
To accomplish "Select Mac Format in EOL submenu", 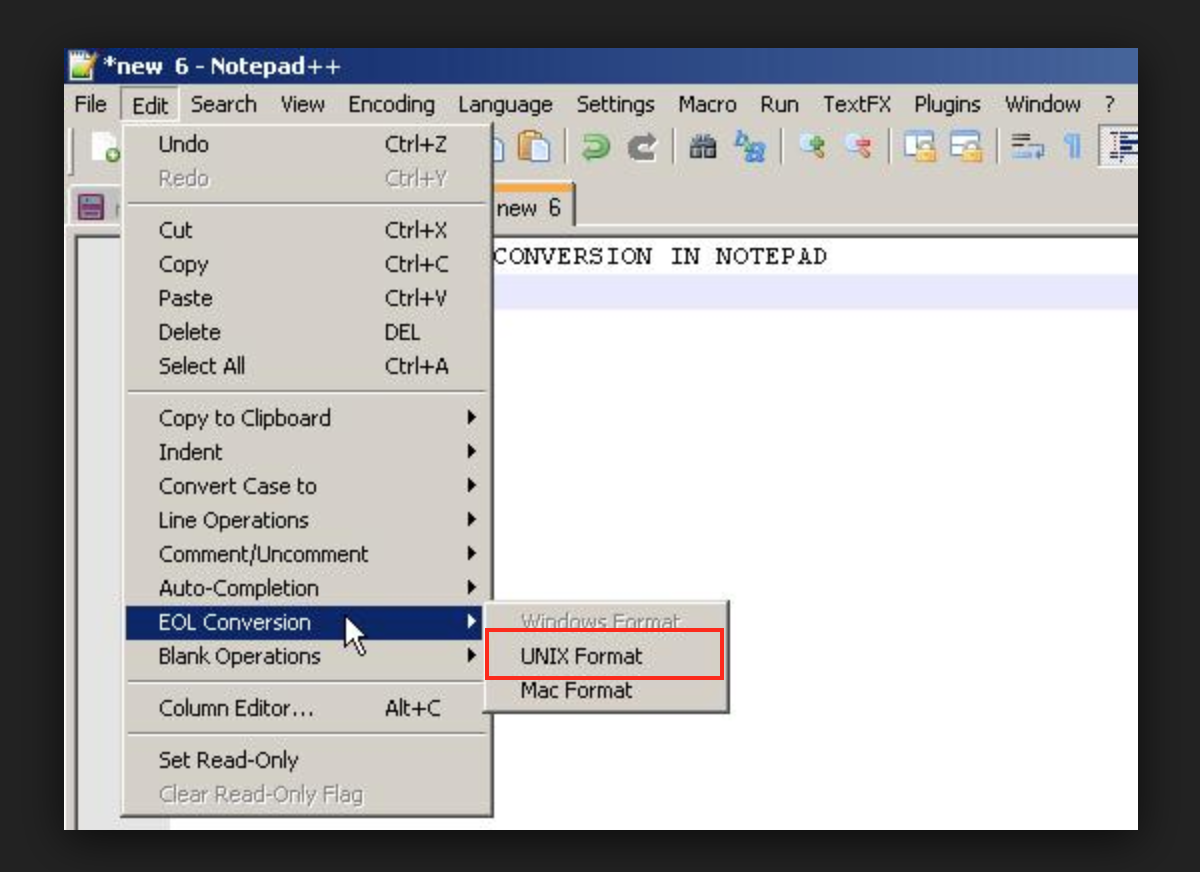I will tap(605, 690).
